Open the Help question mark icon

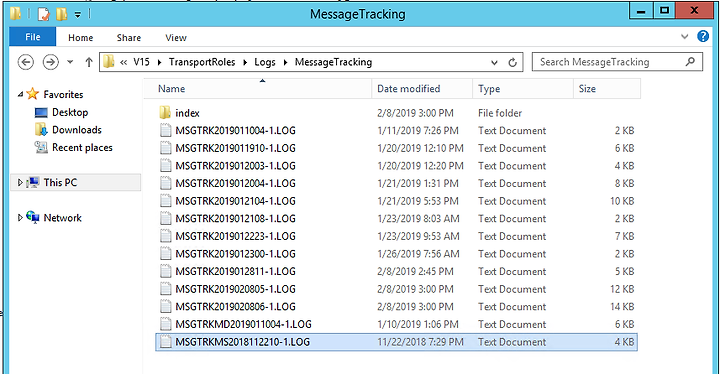point(703,36)
